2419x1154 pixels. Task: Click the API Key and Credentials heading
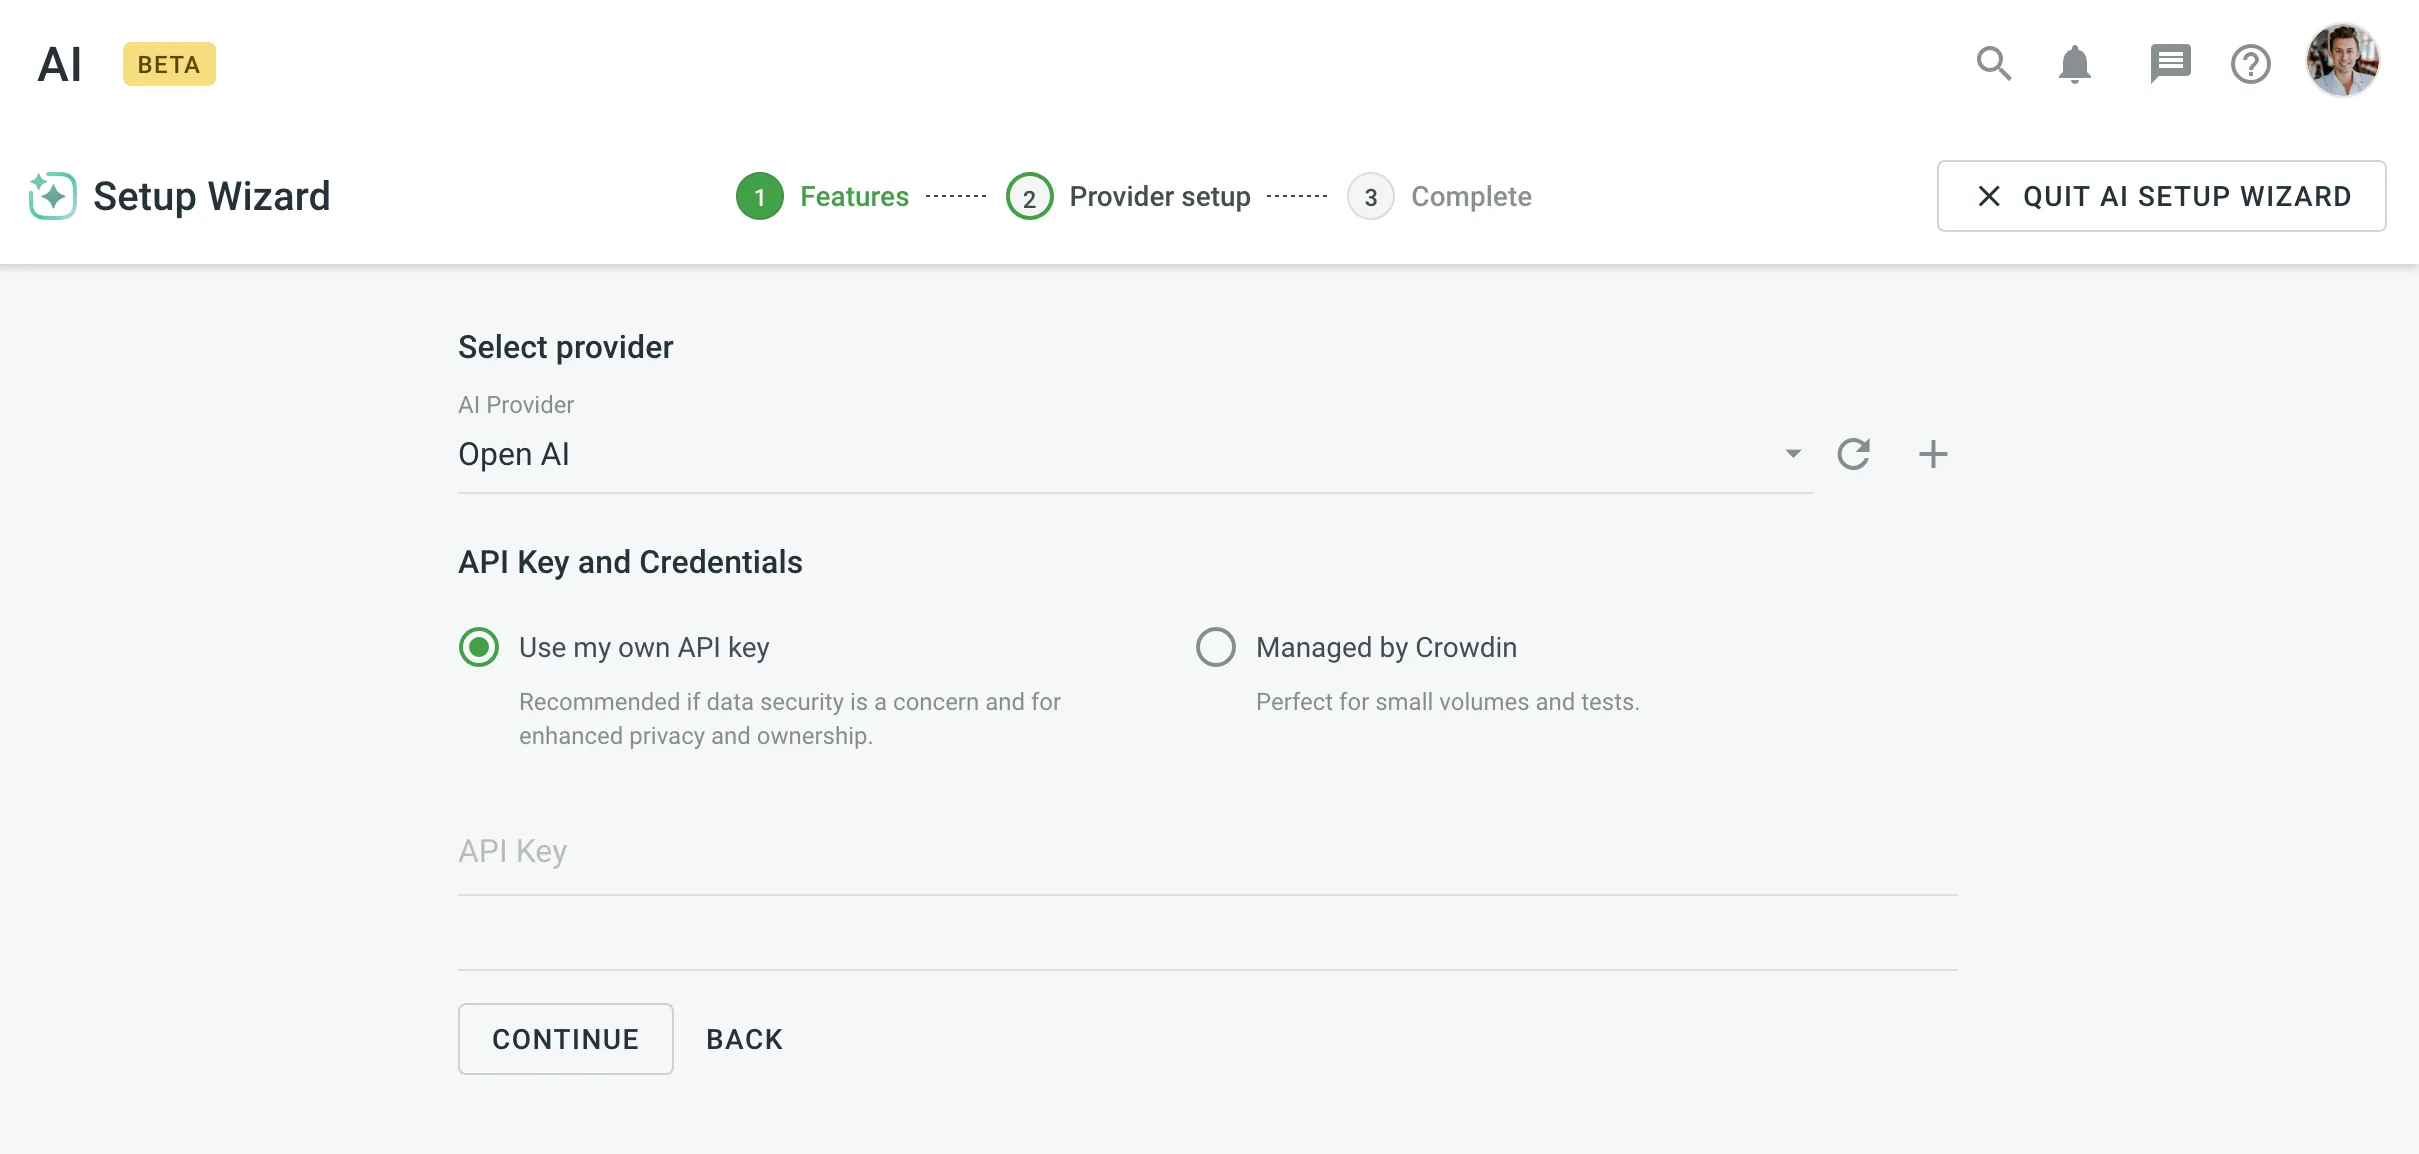click(x=630, y=562)
